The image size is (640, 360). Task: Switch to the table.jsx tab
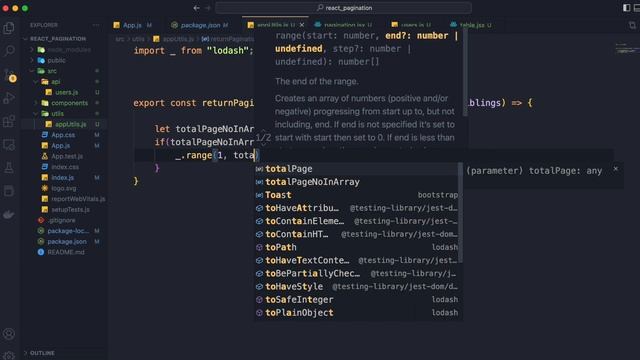pyautogui.click(x=471, y=25)
